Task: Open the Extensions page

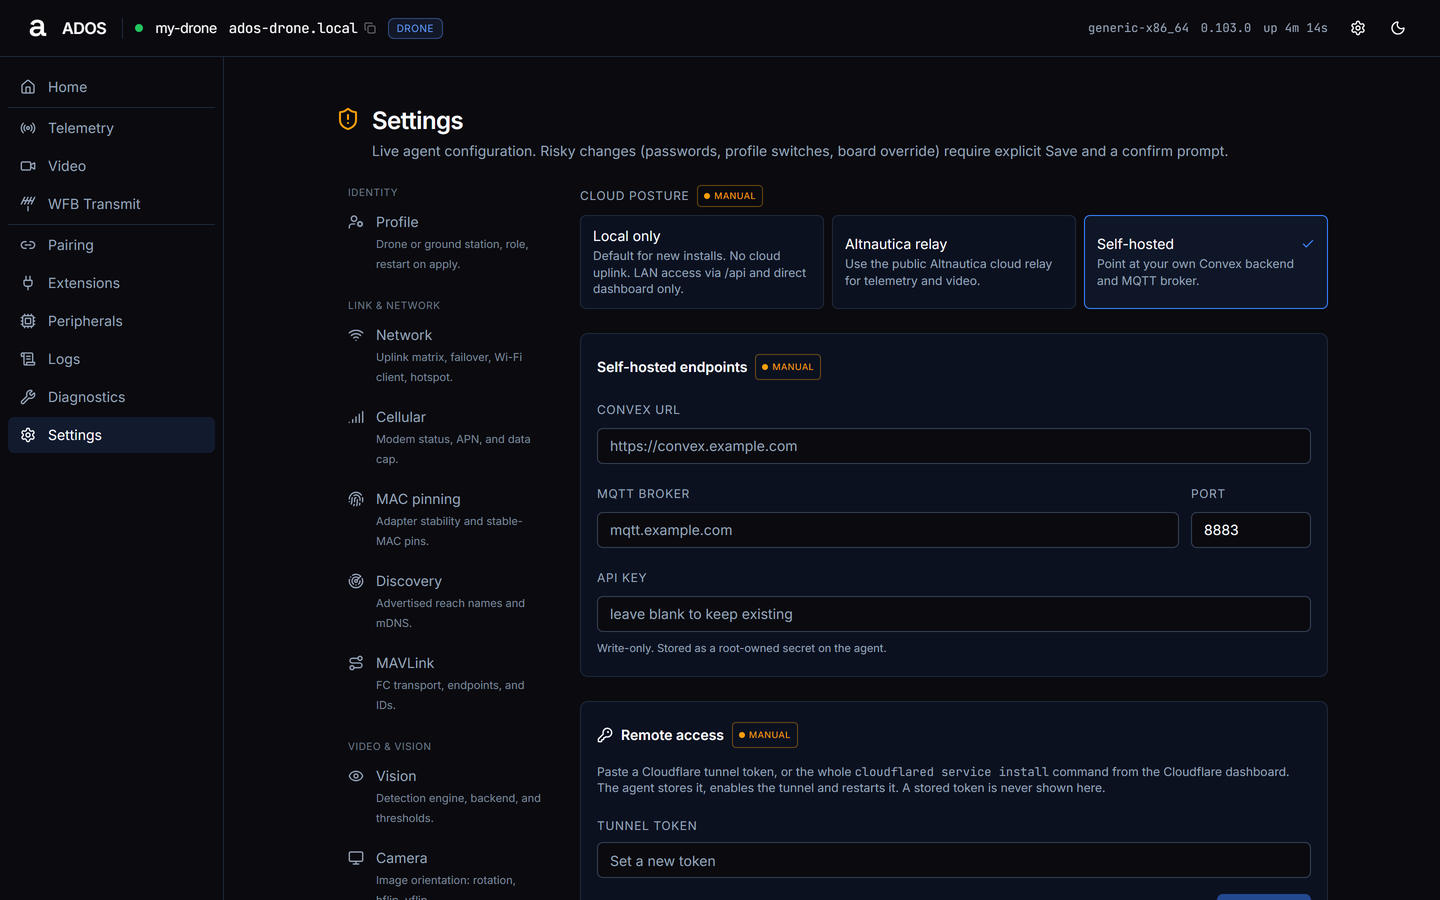Action: (111, 283)
